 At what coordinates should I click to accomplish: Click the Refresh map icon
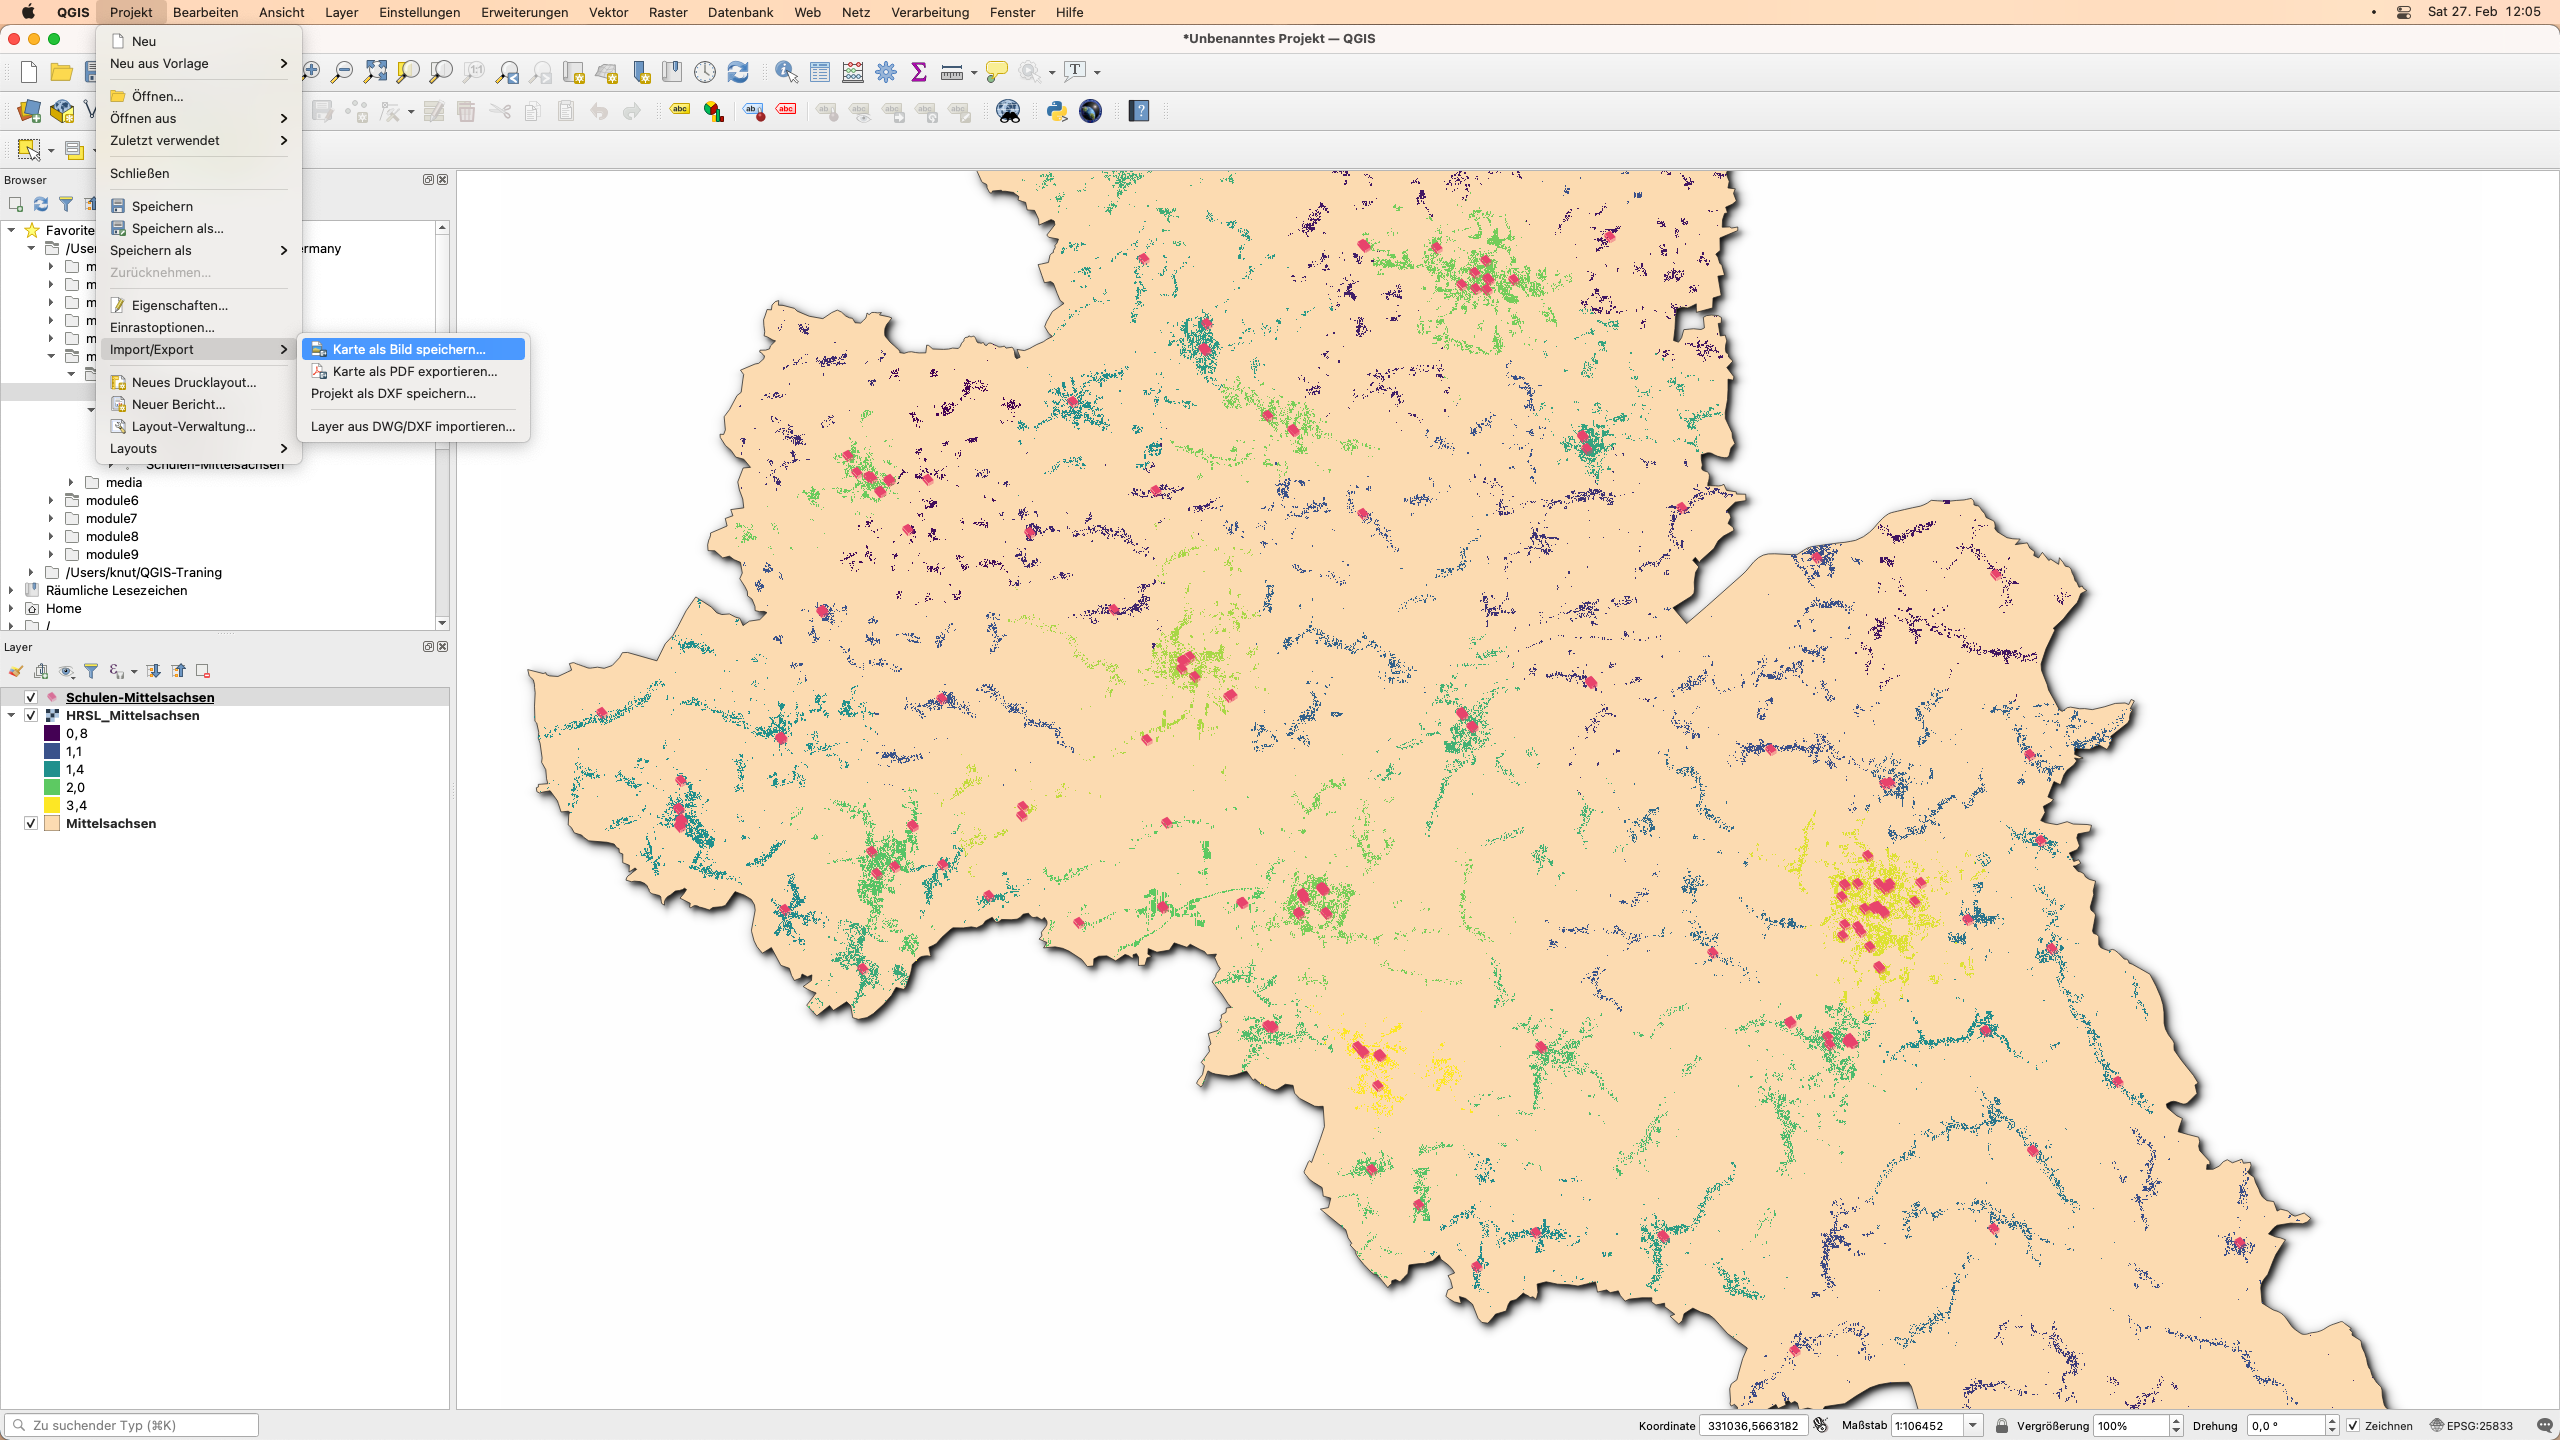point(738,72)
